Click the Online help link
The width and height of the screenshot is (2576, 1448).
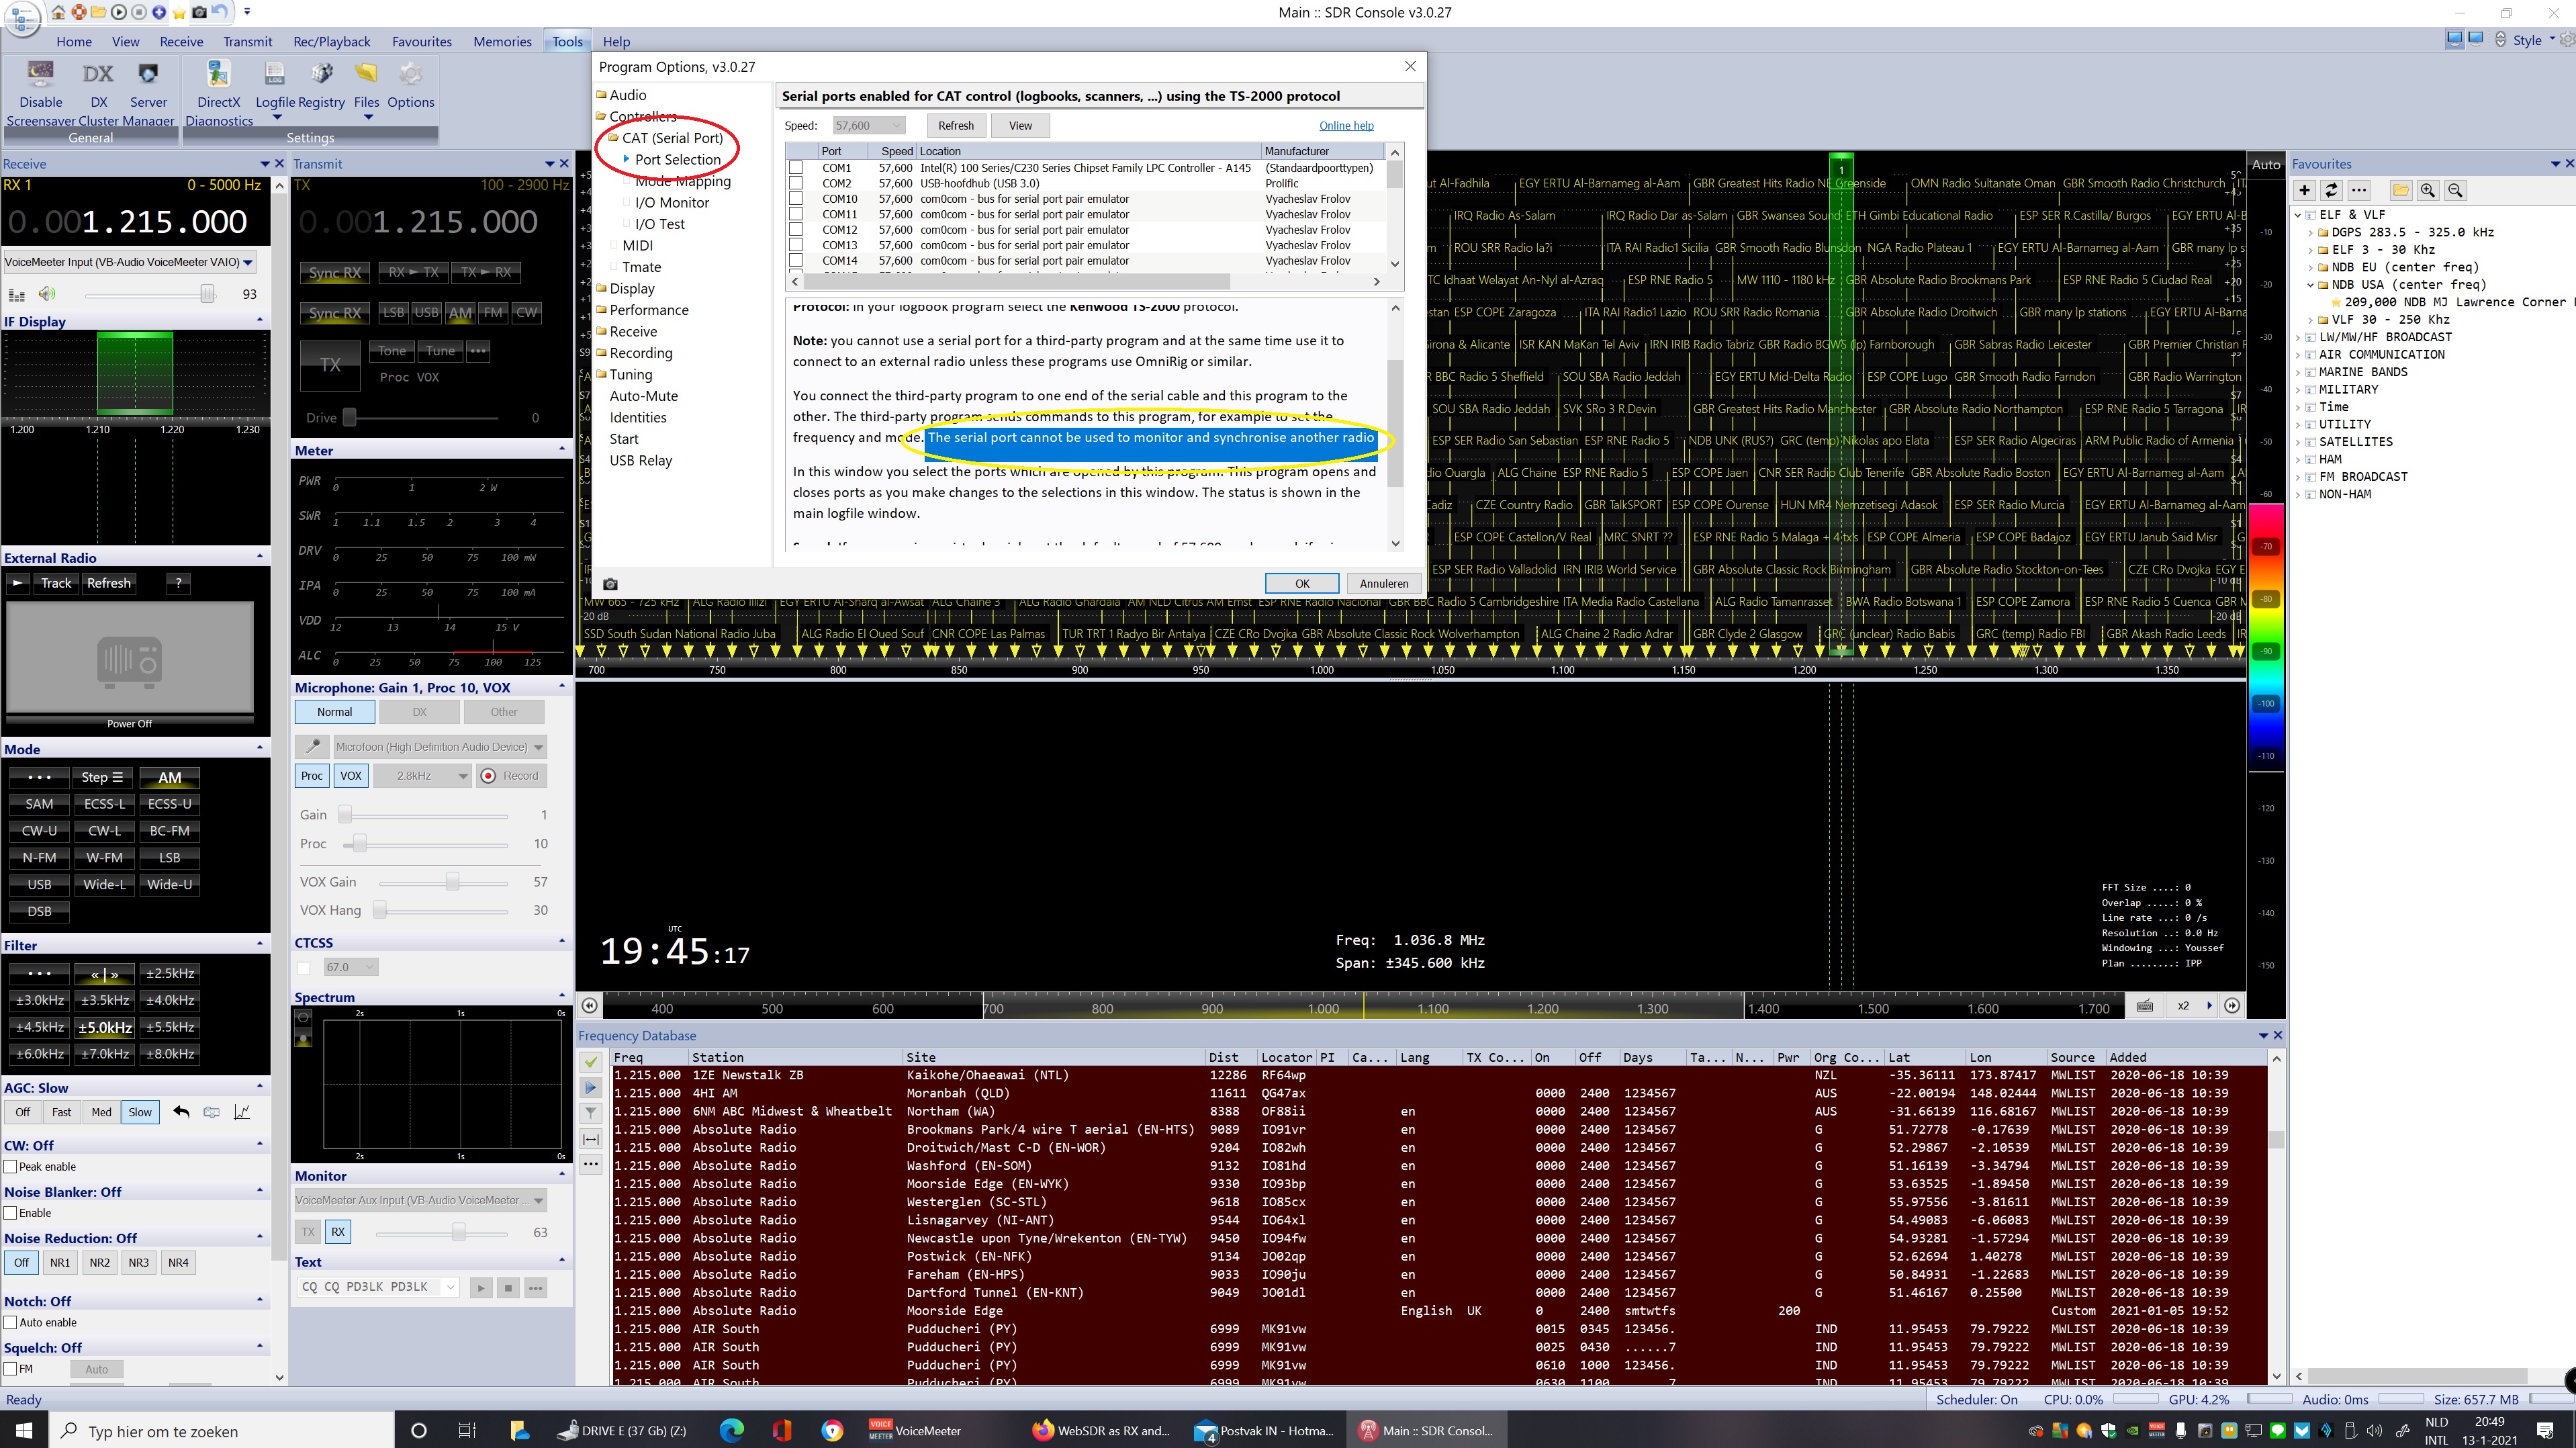[1345, 126]
